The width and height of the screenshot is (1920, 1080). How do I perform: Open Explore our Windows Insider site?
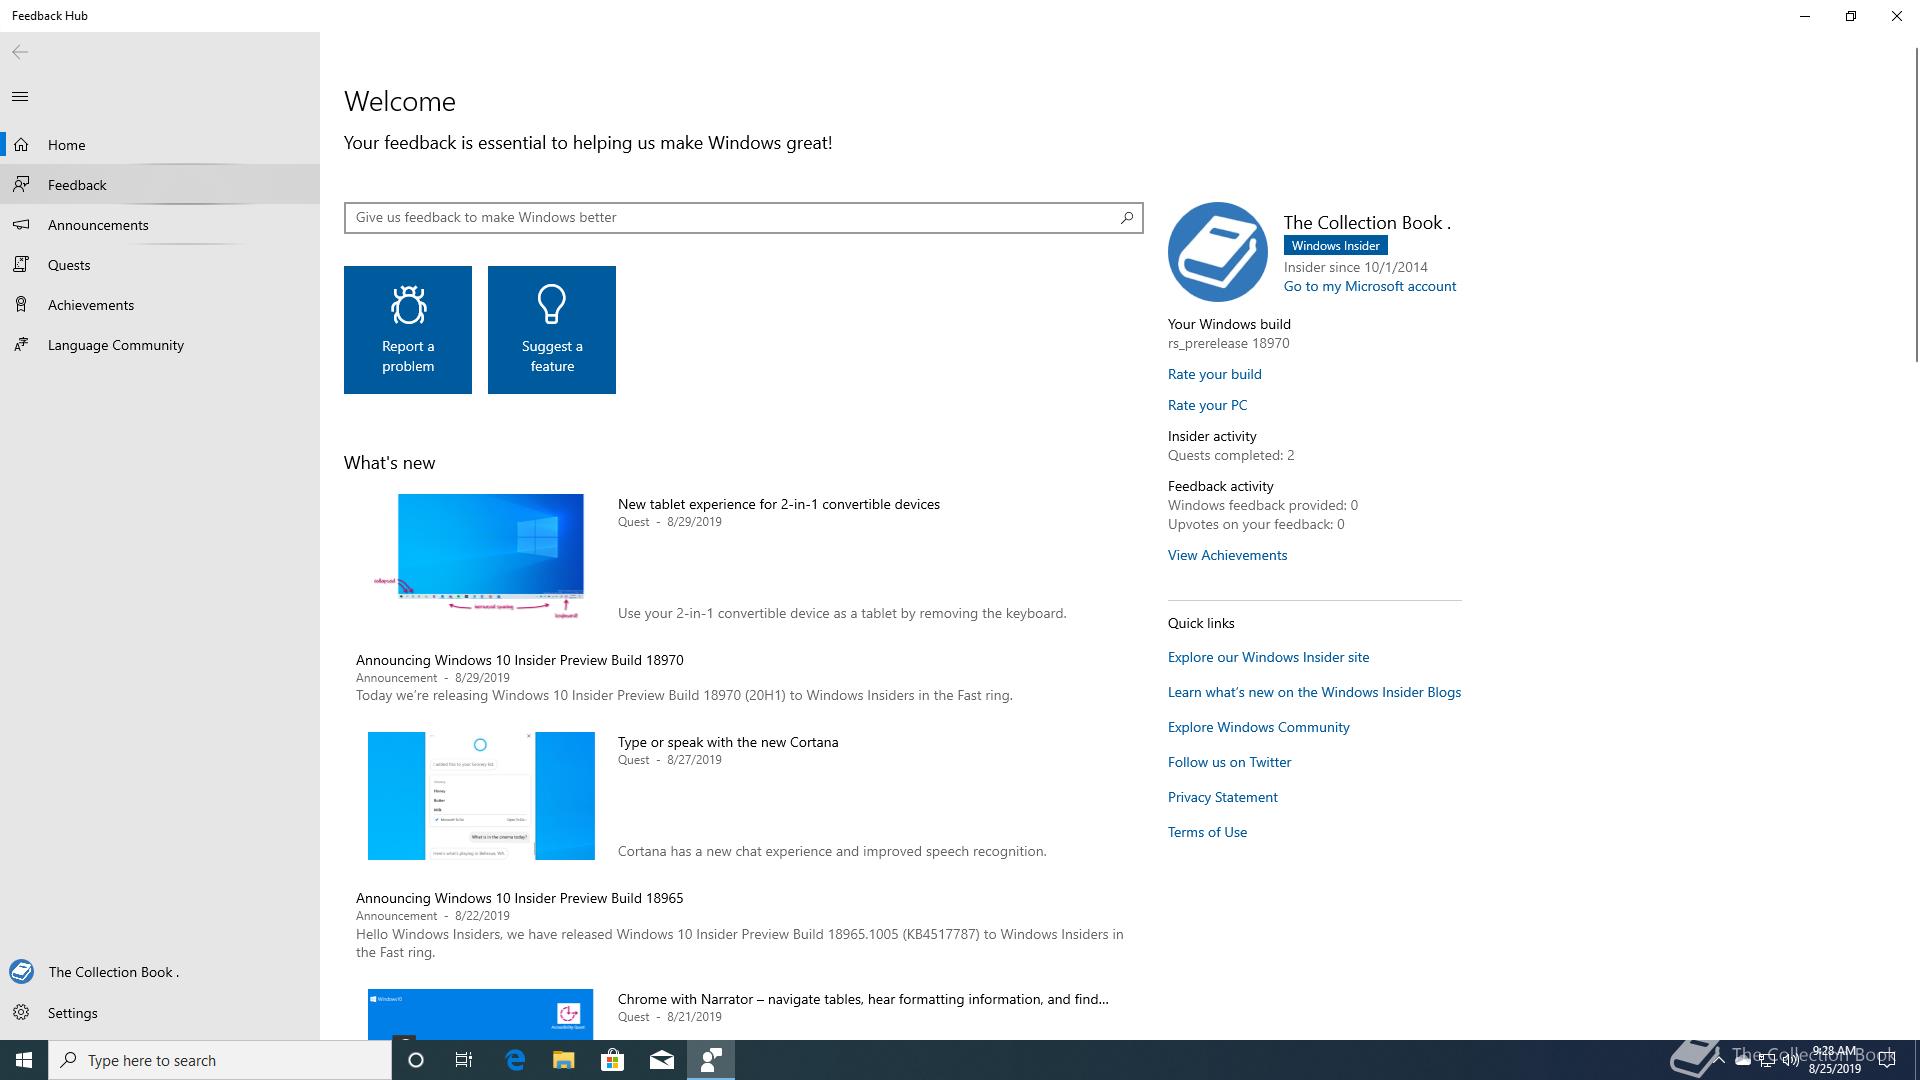(1268, 657)
